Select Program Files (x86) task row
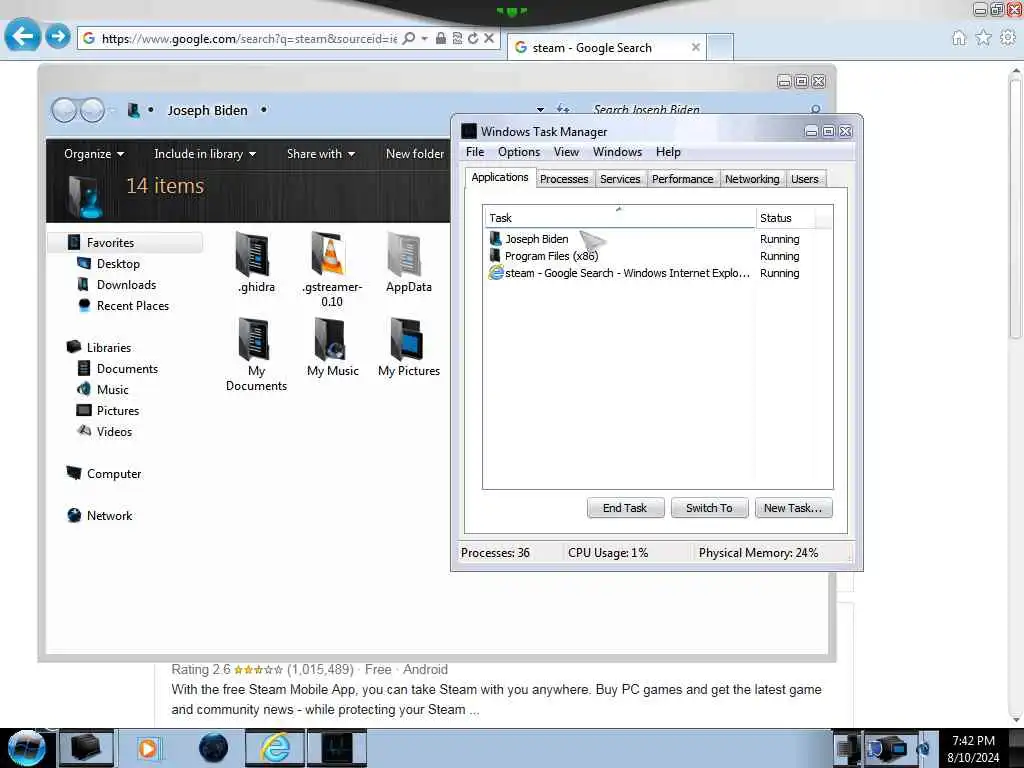The width and height of the screenshot is (1024, 768). [658, 256]
